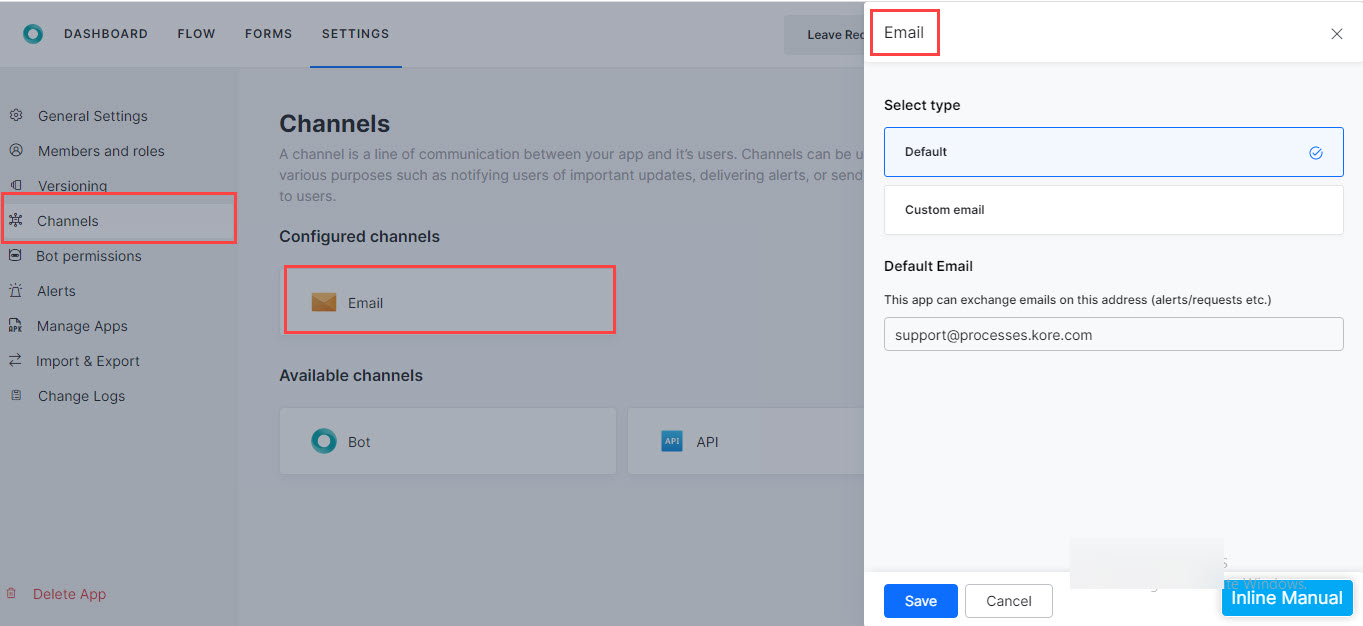Select the Default email type option
The height and width of the screenshot is (626, 1363).
point(1113,152)
